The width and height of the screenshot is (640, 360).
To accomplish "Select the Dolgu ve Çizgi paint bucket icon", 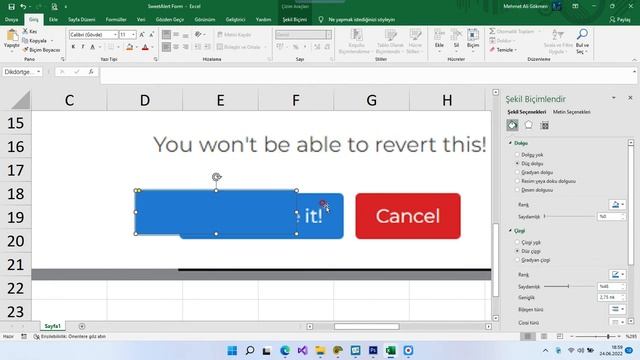I will click(x=512, y=125).
